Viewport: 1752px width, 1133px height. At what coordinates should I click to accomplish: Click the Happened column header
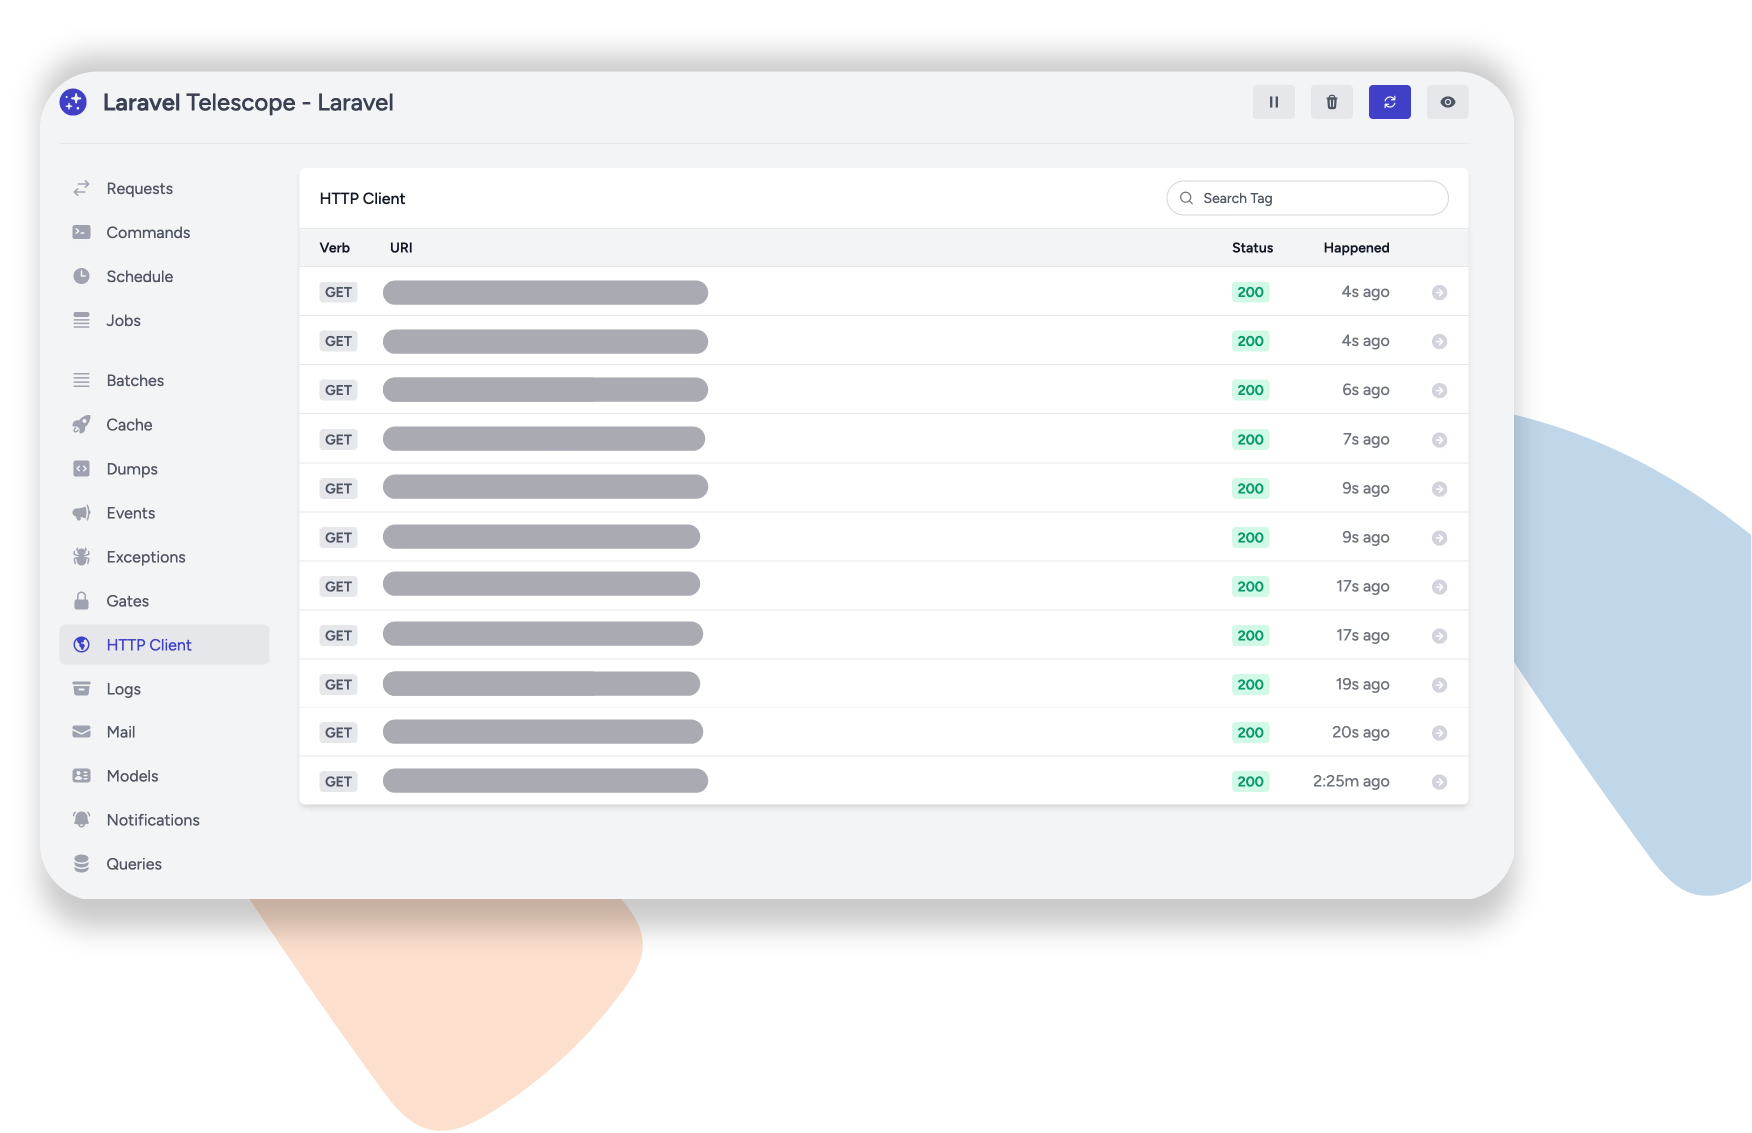1356,247
